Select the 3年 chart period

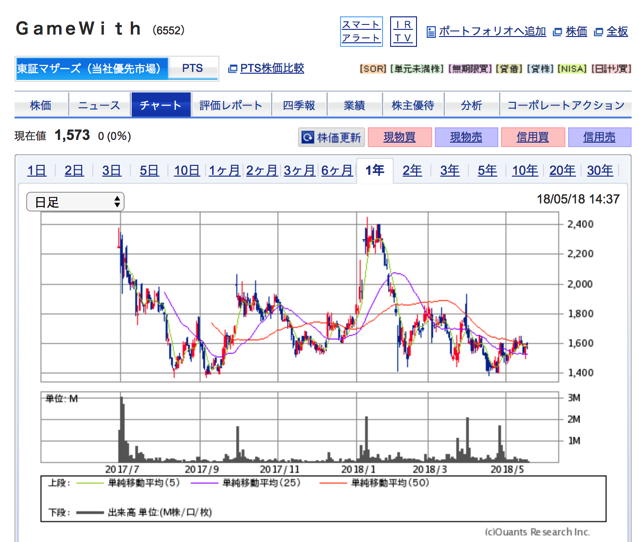click(x=450, y=170)
